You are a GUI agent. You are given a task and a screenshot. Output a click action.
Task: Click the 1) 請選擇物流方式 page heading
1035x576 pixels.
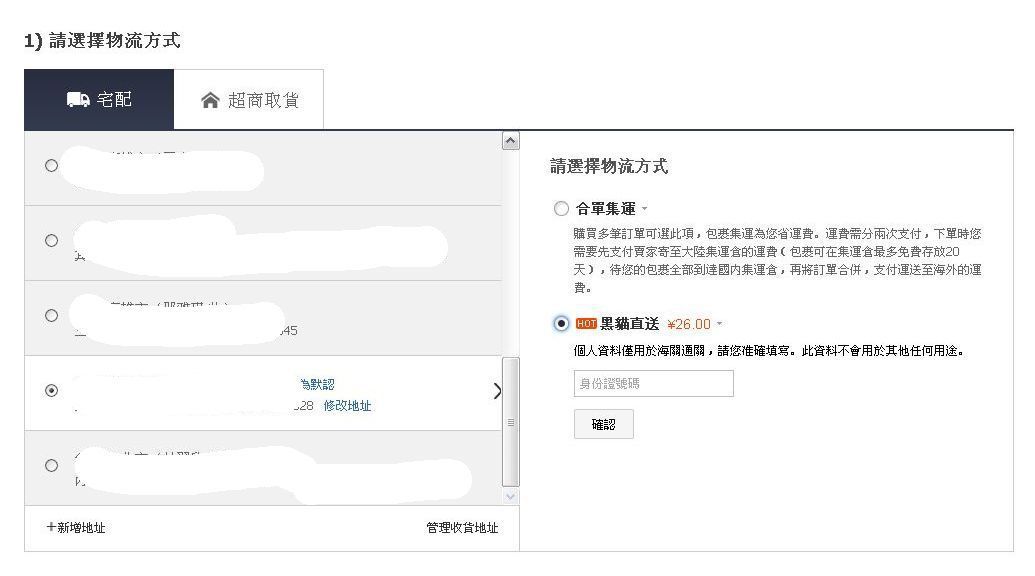pos(102,40)
